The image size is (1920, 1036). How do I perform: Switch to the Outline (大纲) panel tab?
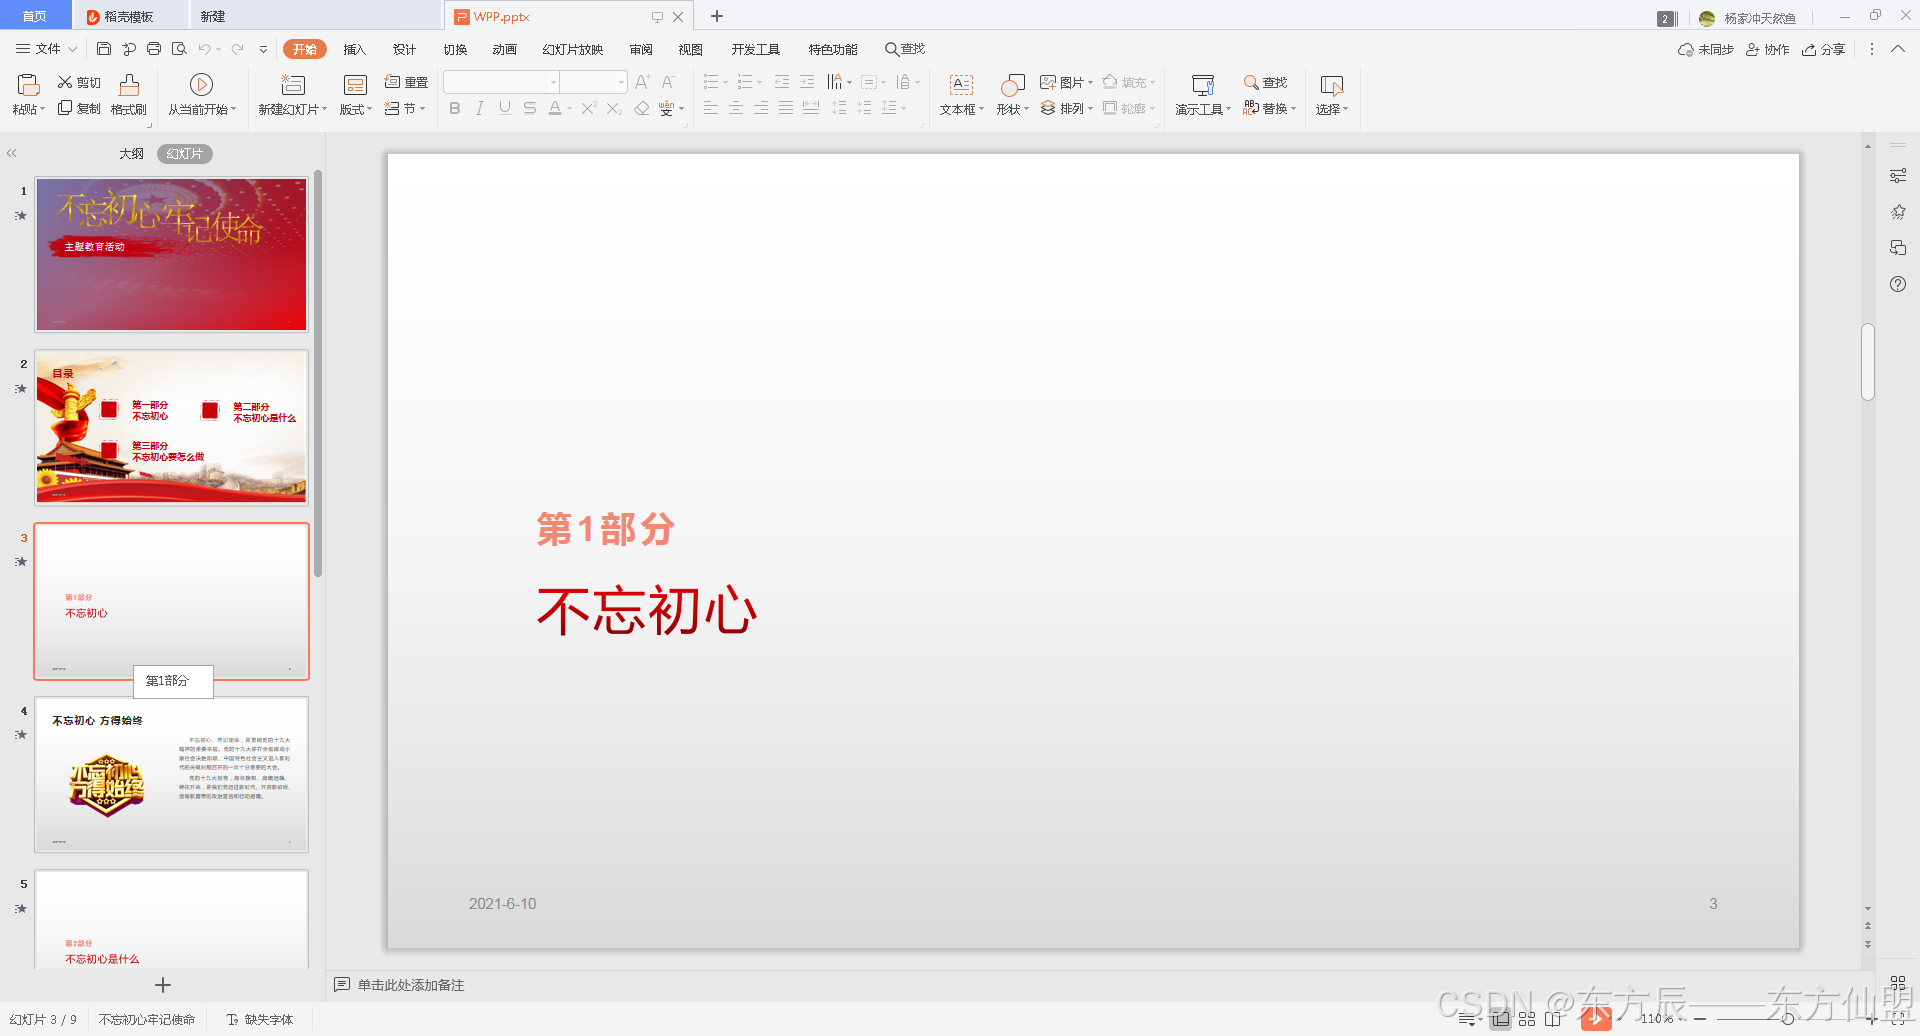(x=132, y=153)
